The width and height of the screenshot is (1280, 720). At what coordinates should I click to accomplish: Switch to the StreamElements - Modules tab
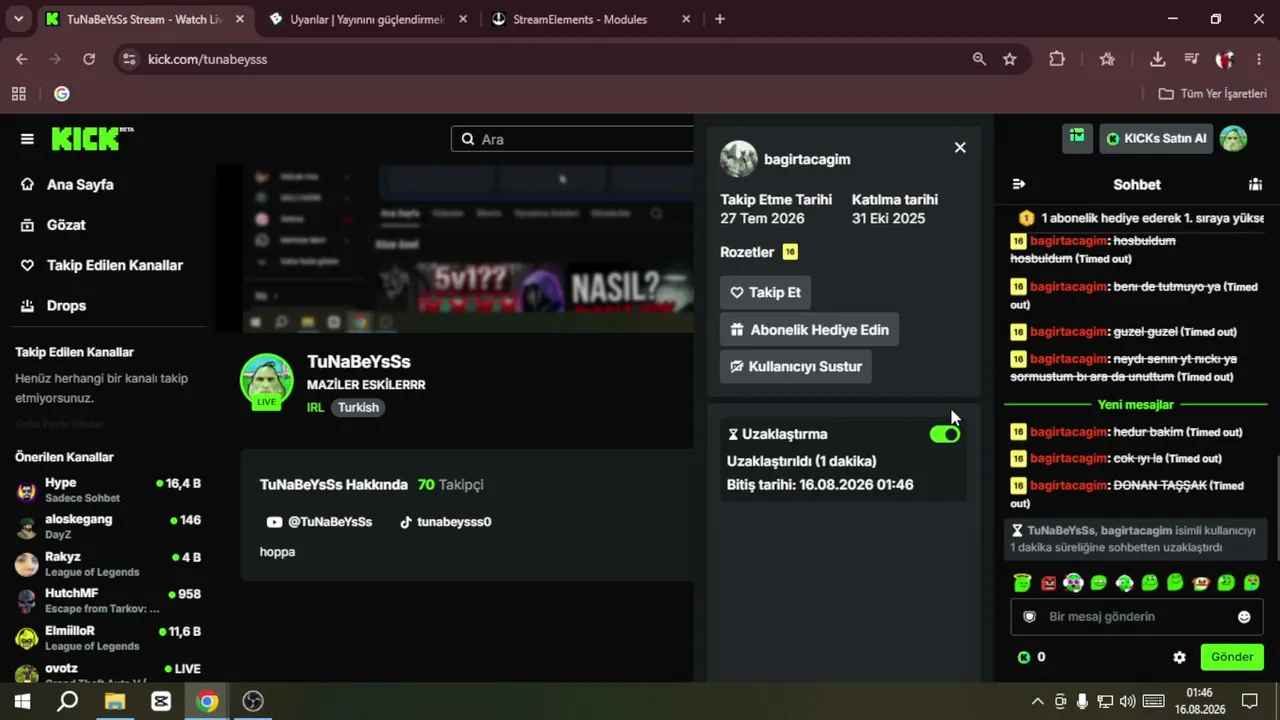[580, 19]
